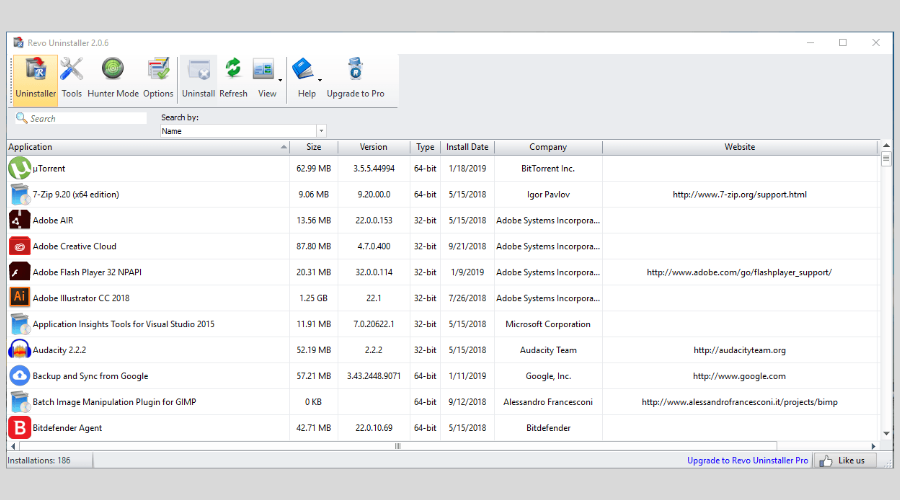Click the alessandrofrancesconi.it website URL
Image resolution: width=900 pixels, height=500 pixels.
(x=739, y=402)
